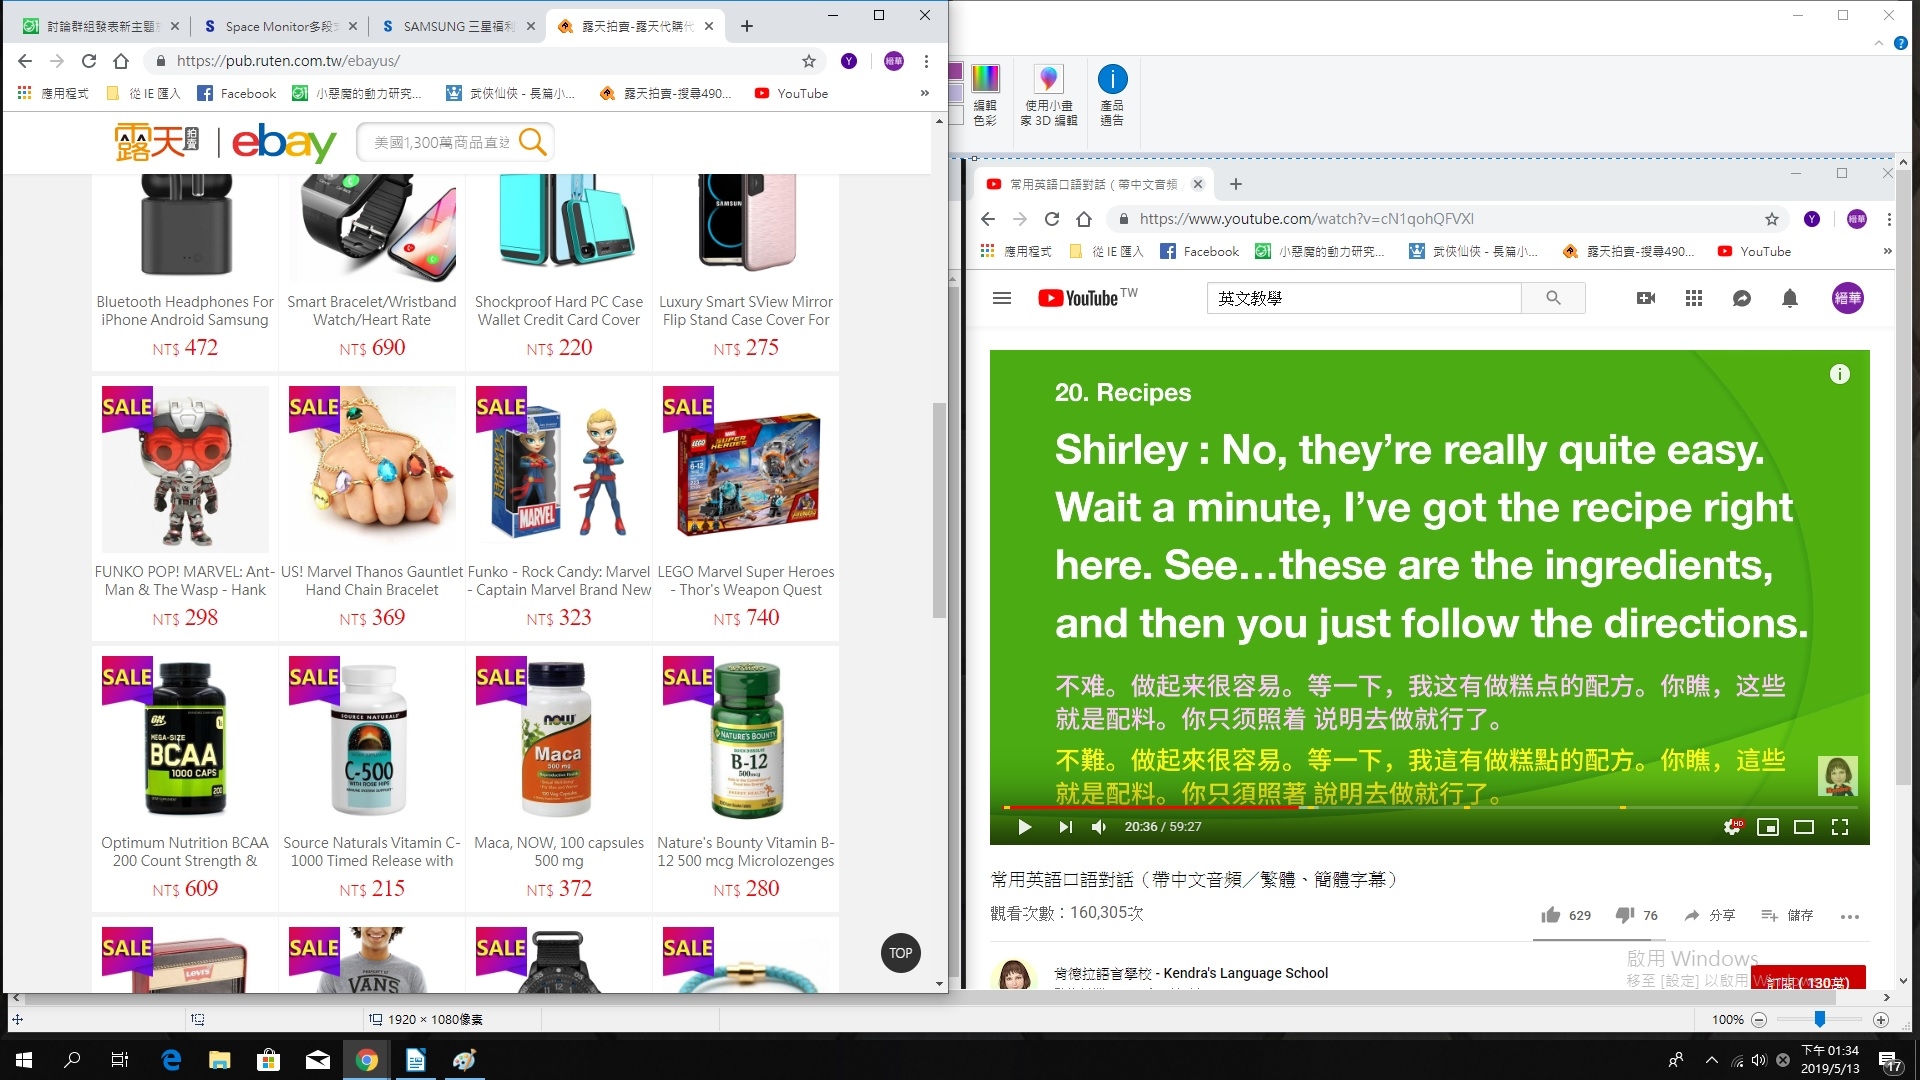Subscribe to Kendra's Language School
Viewport: 1920px width, 1080px height.
click(1808, 980)
